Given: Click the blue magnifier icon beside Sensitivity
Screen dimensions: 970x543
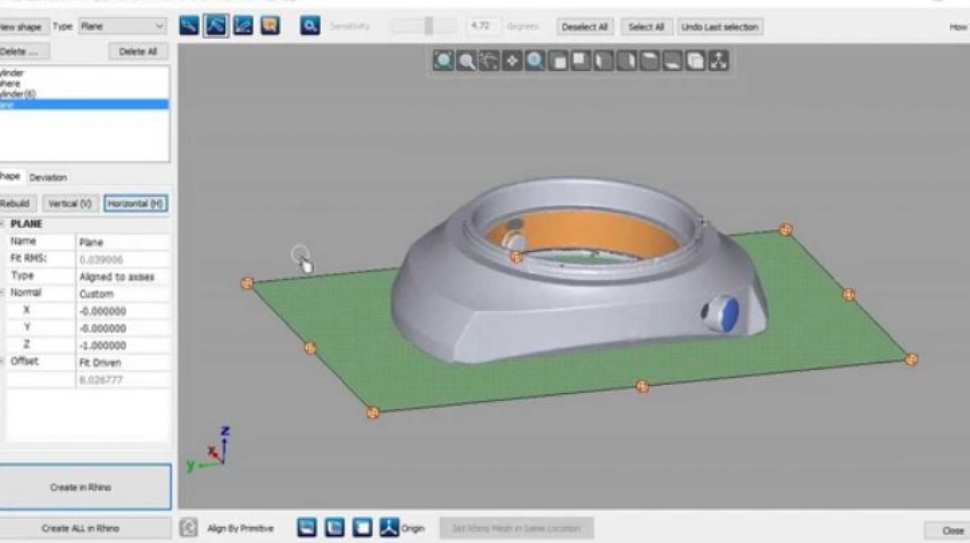Looking at the screenshot, I should click(311, 27).
